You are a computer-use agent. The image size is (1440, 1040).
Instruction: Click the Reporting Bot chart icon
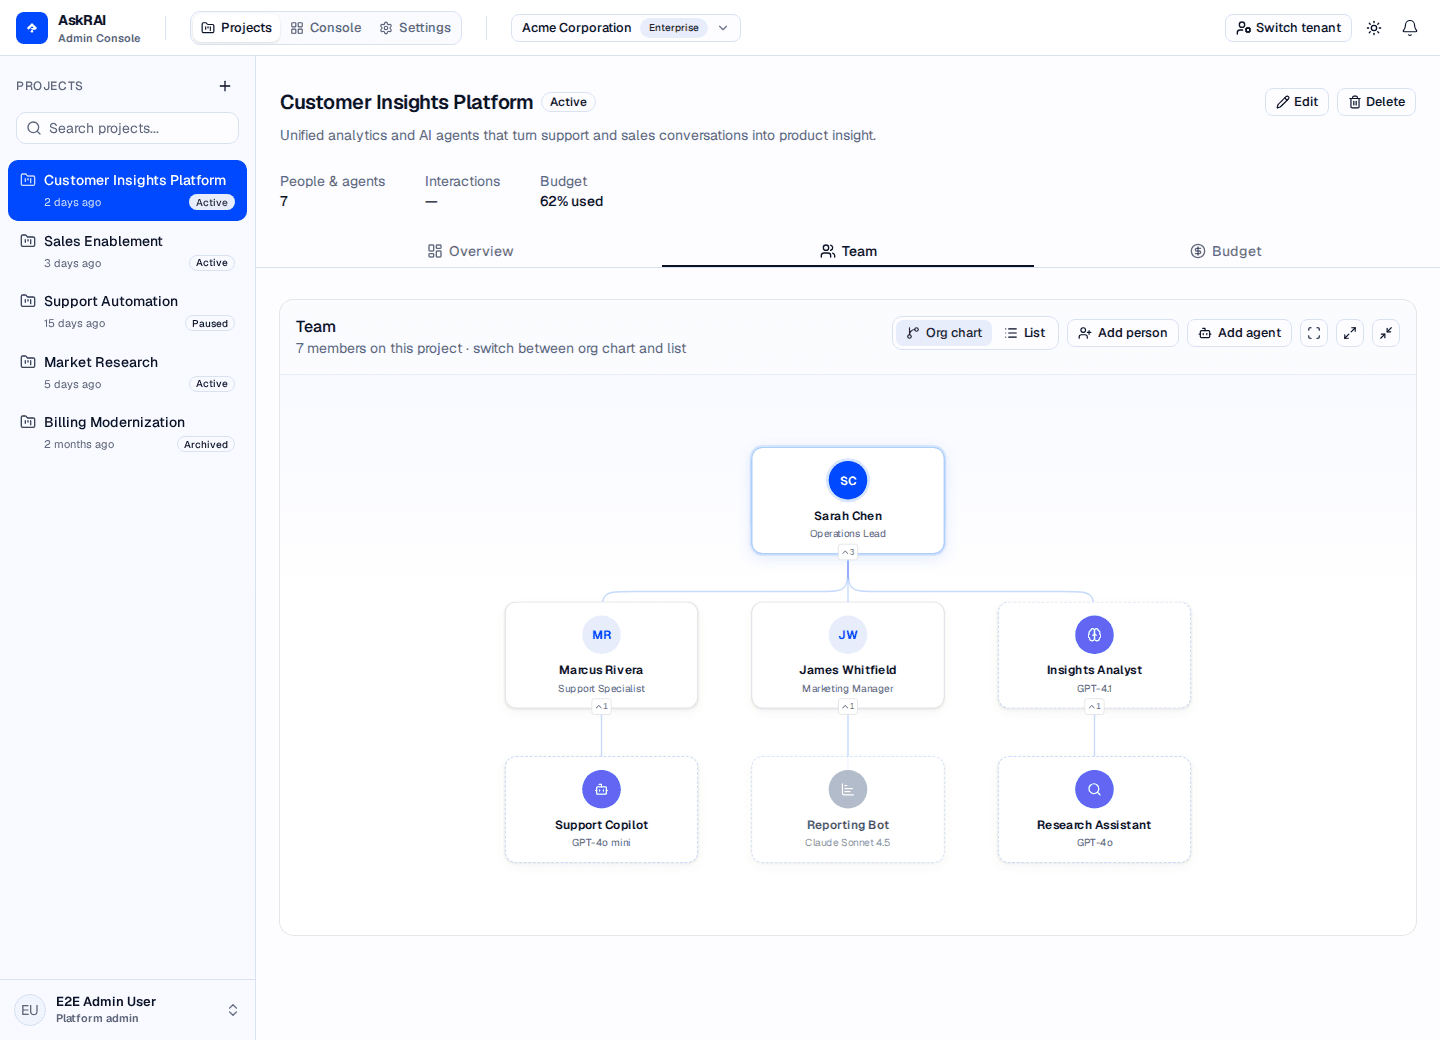[848, 789]
